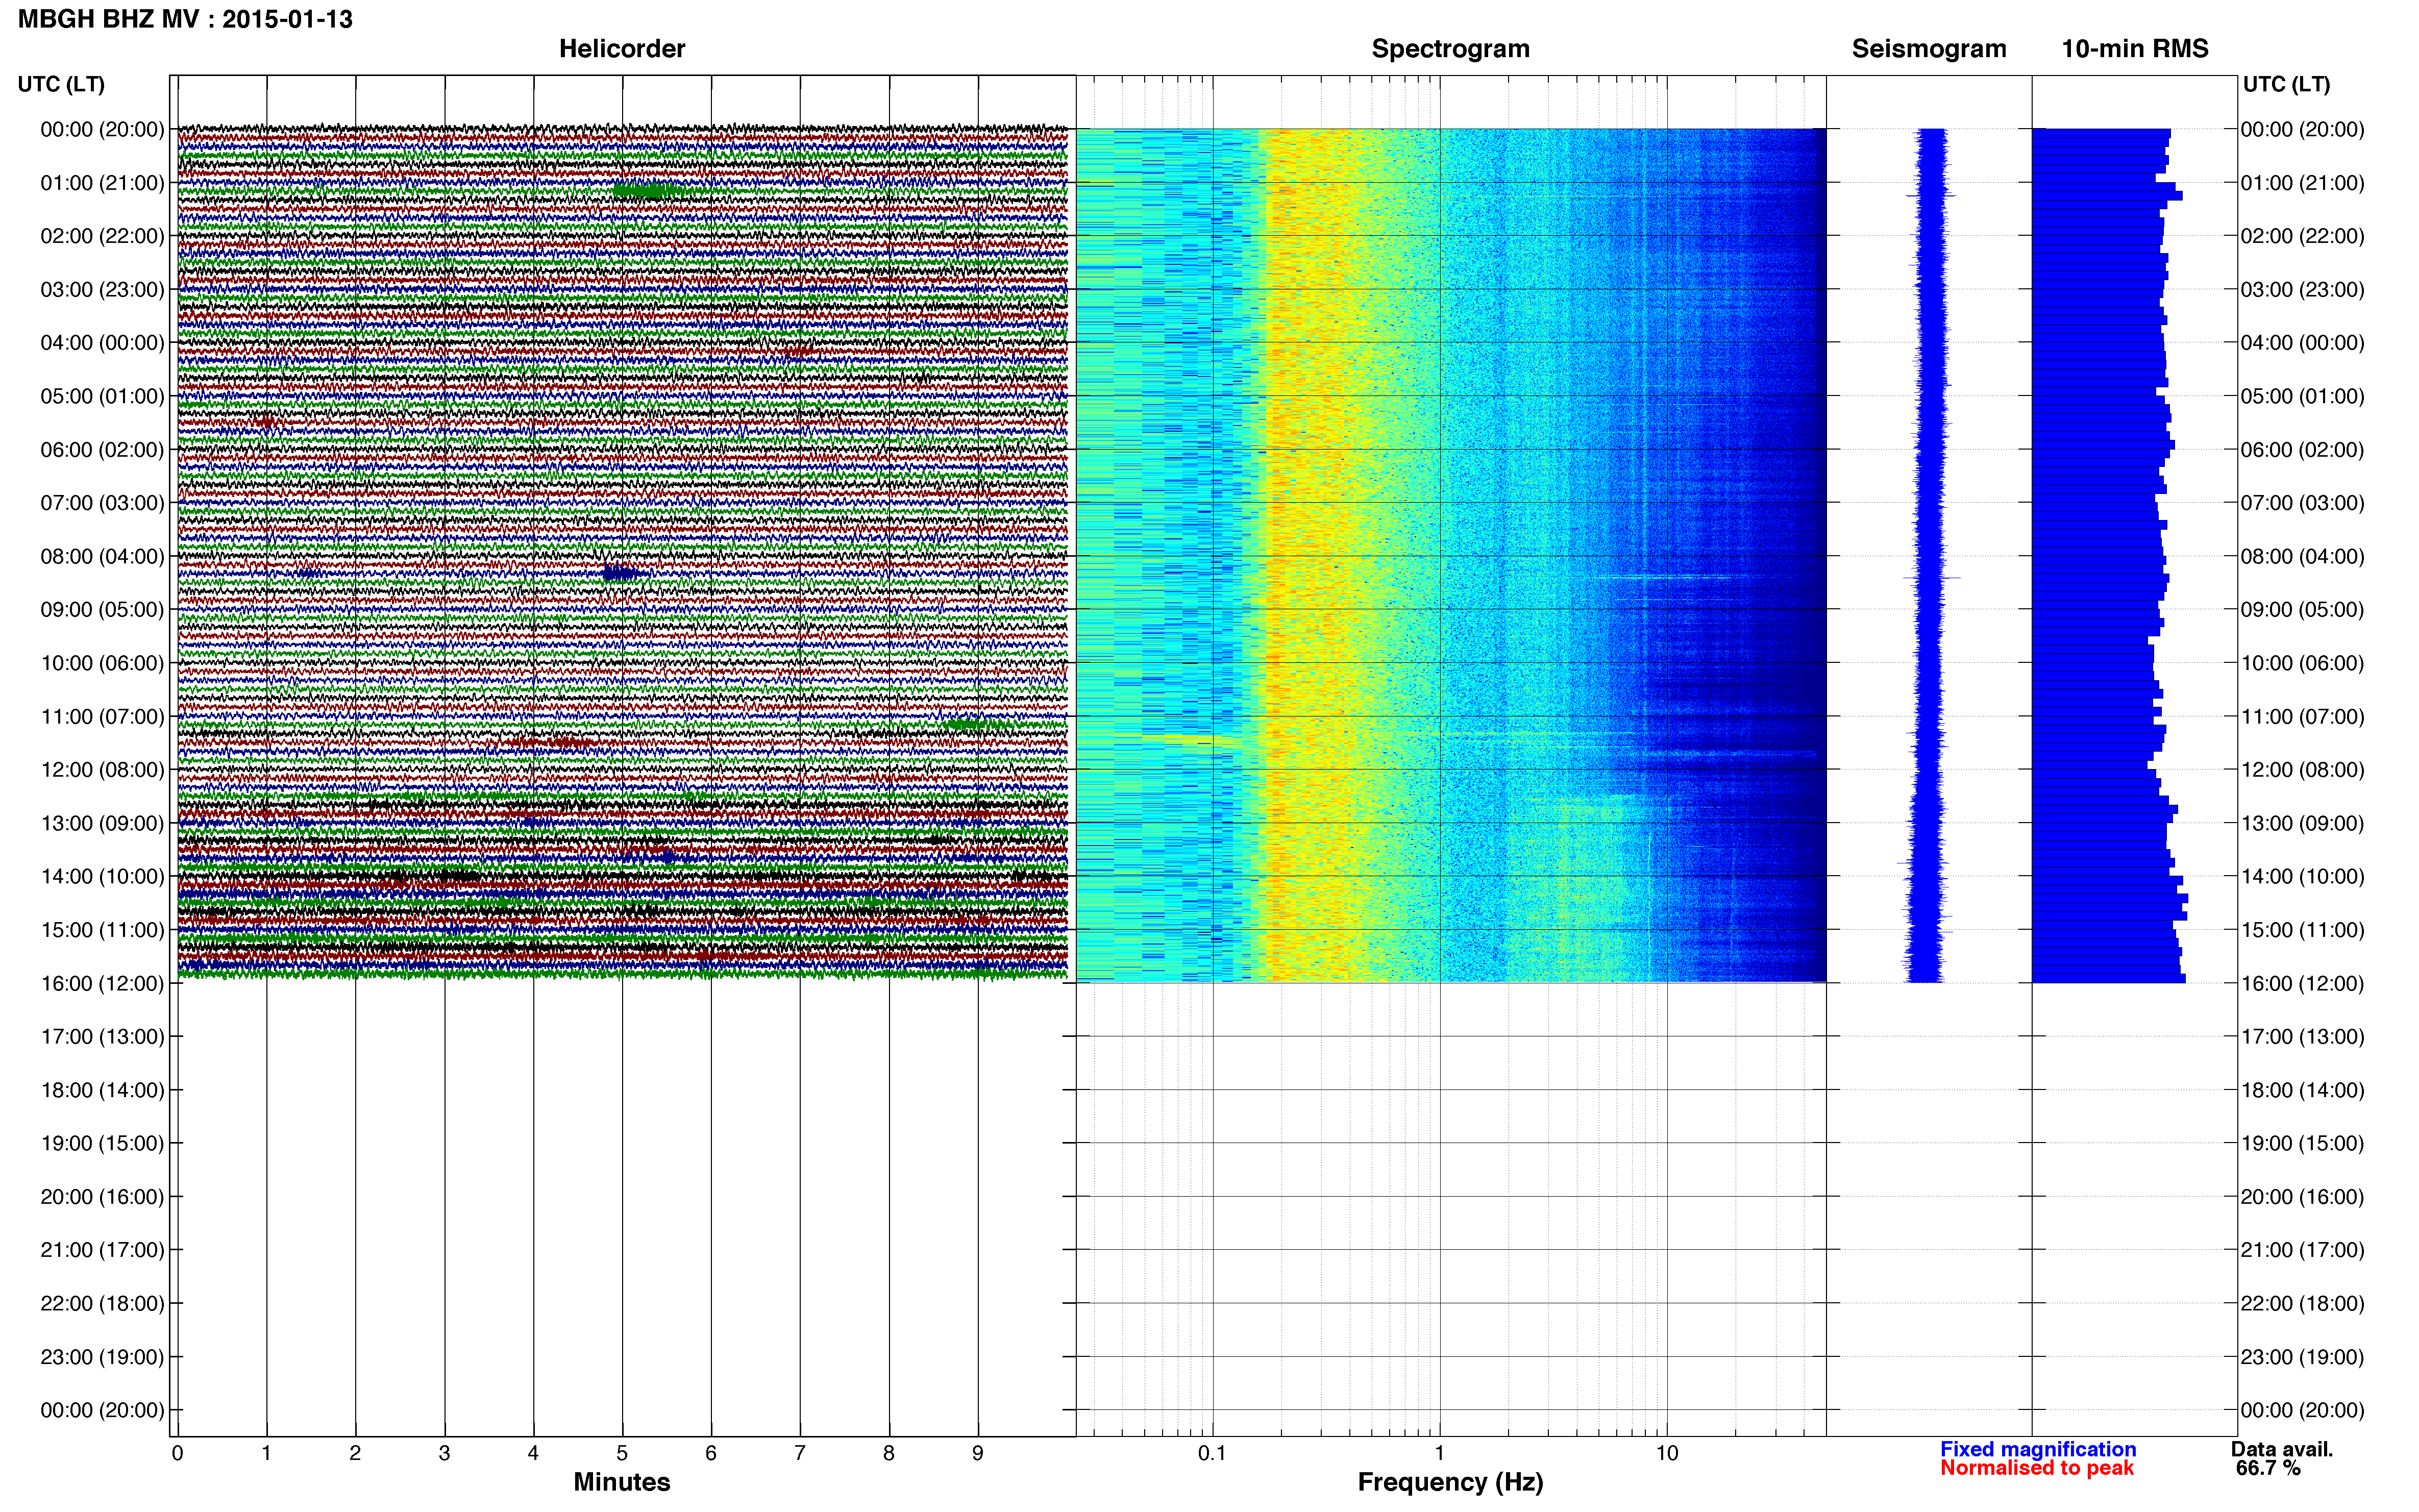
Task: Select the 10-min RMS panel heading
Action: coord(2135,49)
